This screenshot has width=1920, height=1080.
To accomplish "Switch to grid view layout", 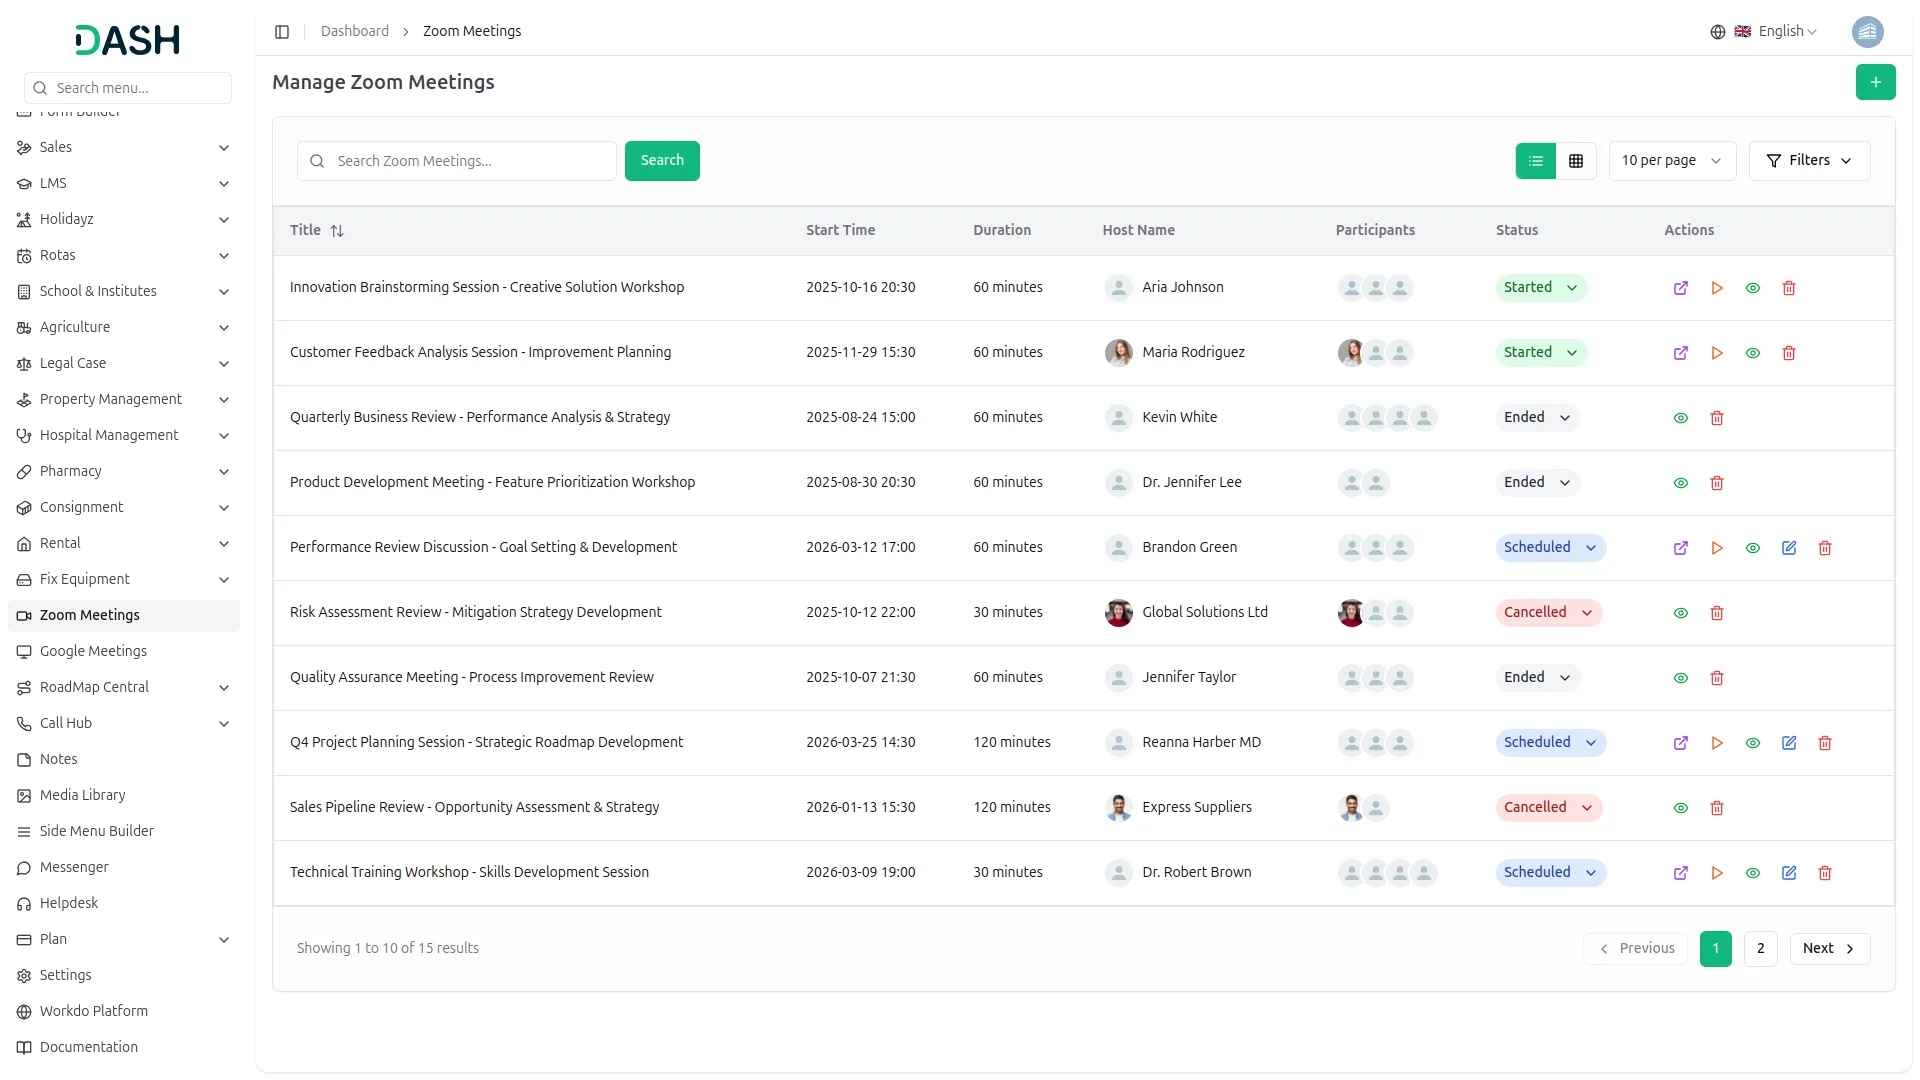I will click(x=1575, y=161).
